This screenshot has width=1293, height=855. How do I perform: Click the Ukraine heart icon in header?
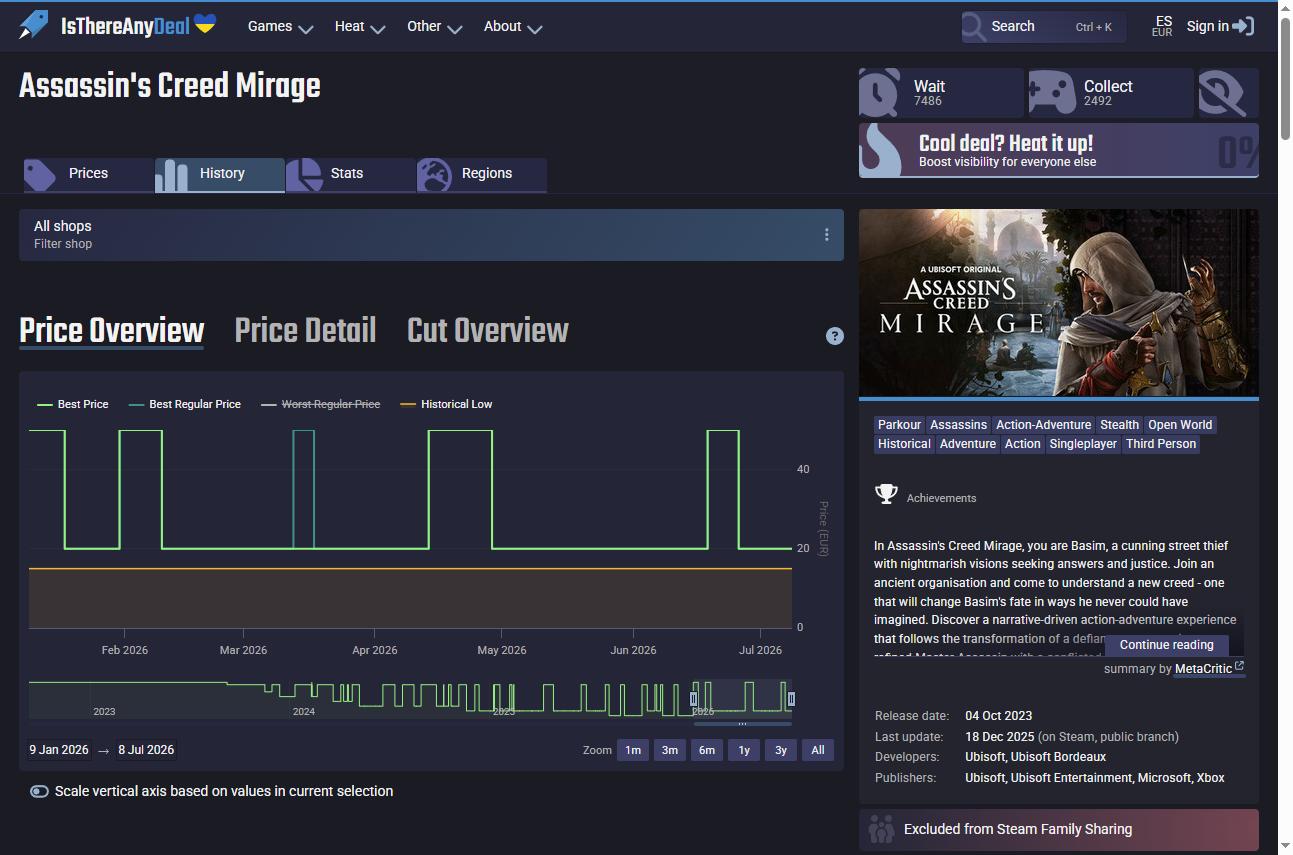[205, 24]
